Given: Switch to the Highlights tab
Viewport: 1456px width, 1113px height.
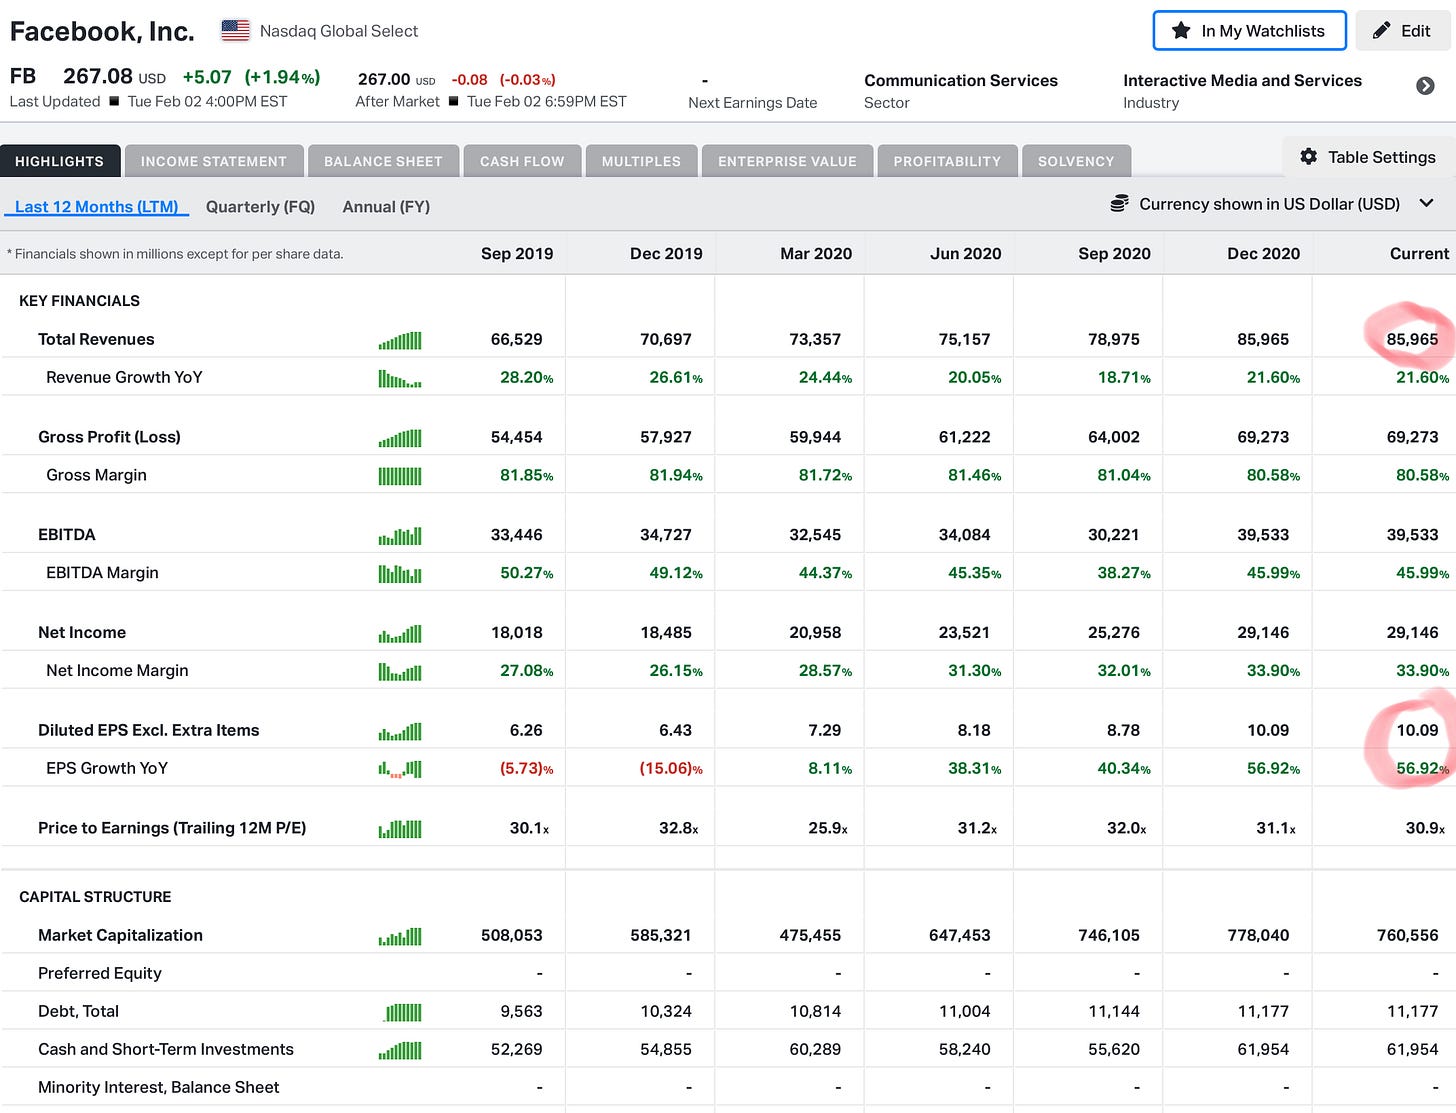Looking at the screenshot, I should (x=60, y=161).
